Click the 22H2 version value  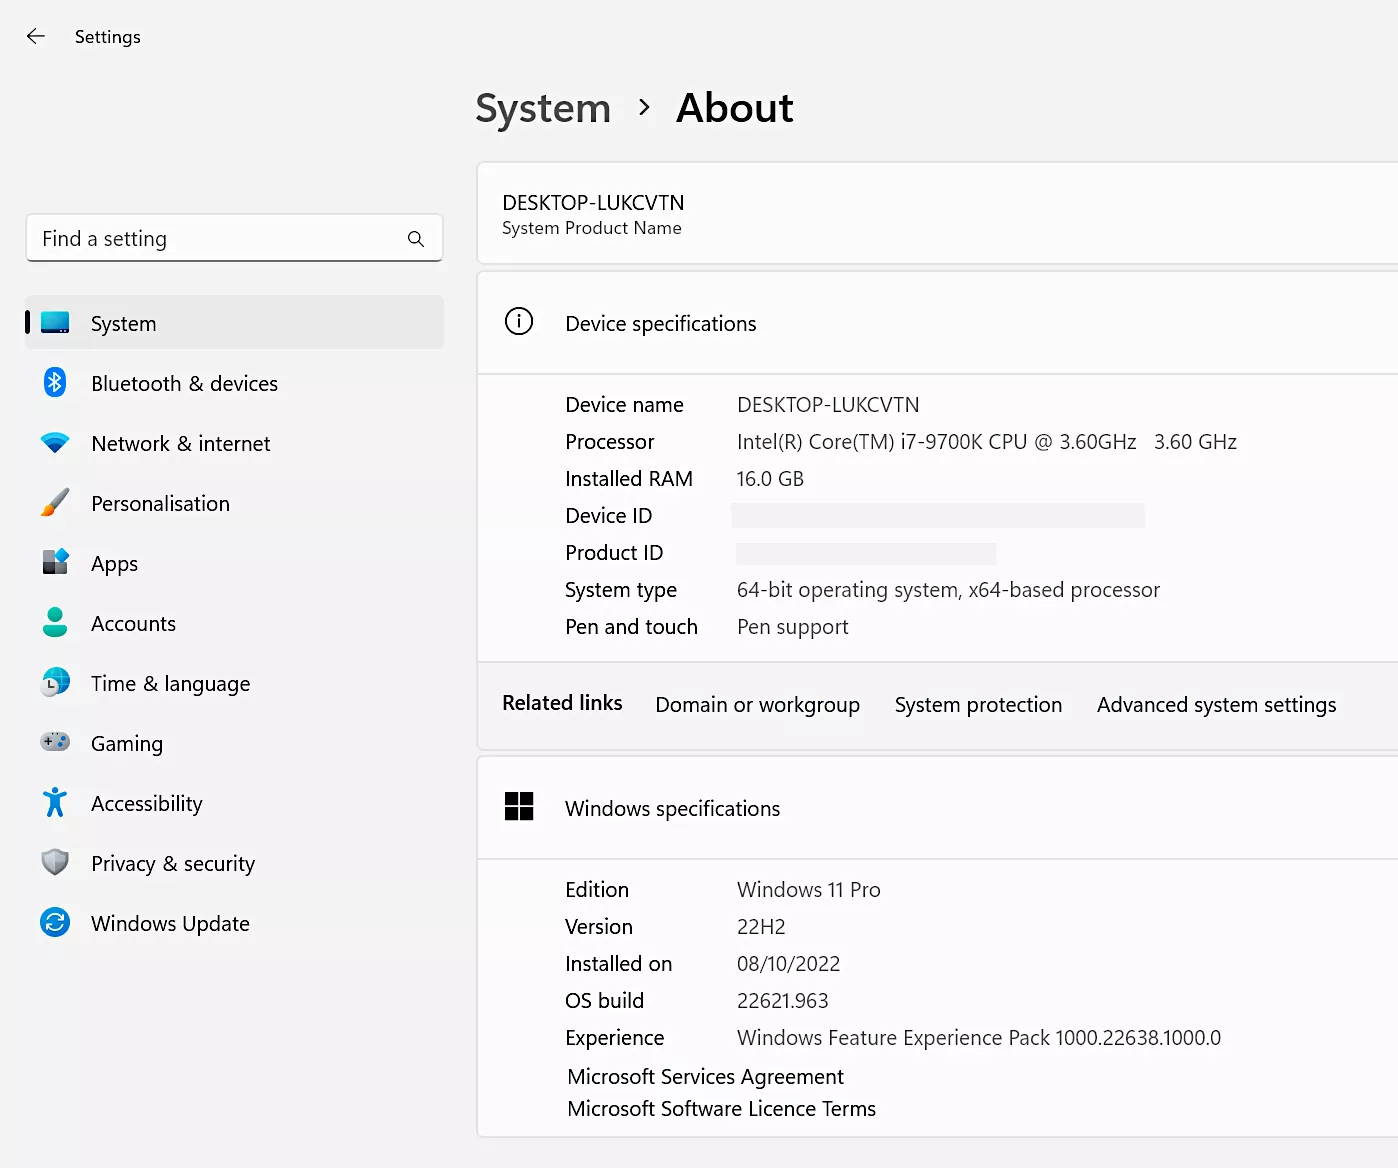[762, 927]
